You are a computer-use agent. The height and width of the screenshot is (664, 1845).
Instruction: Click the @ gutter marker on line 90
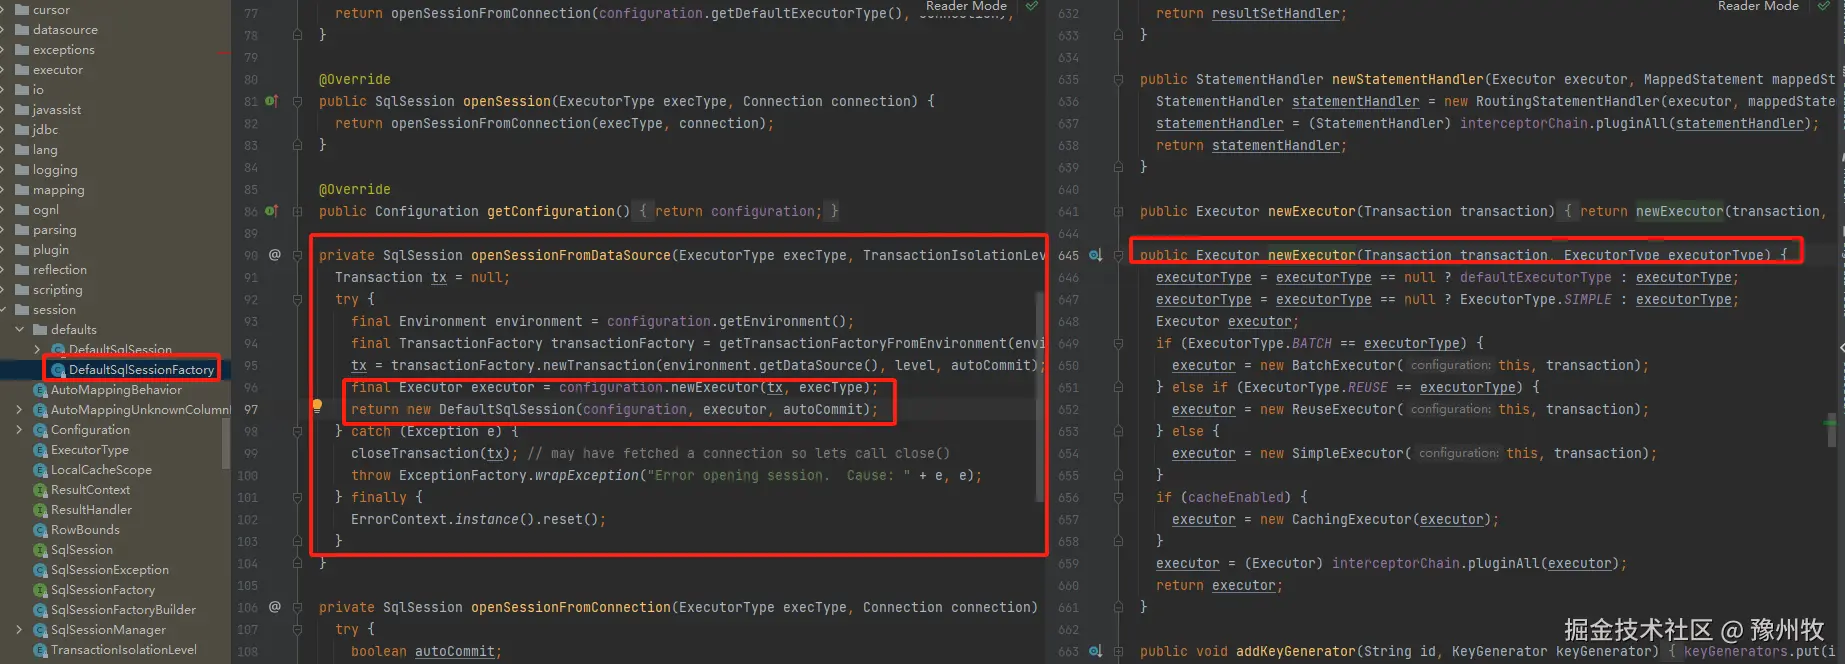click(275, 255)
